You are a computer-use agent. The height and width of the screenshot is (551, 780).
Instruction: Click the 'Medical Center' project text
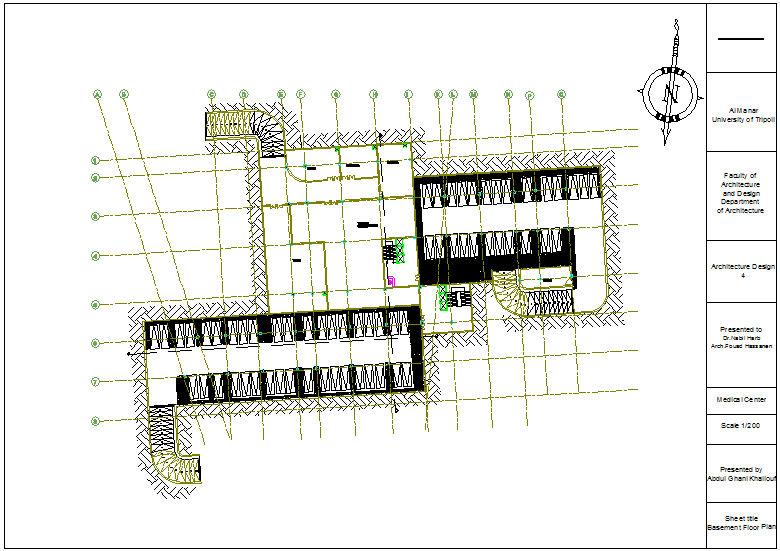pos(741,400)
